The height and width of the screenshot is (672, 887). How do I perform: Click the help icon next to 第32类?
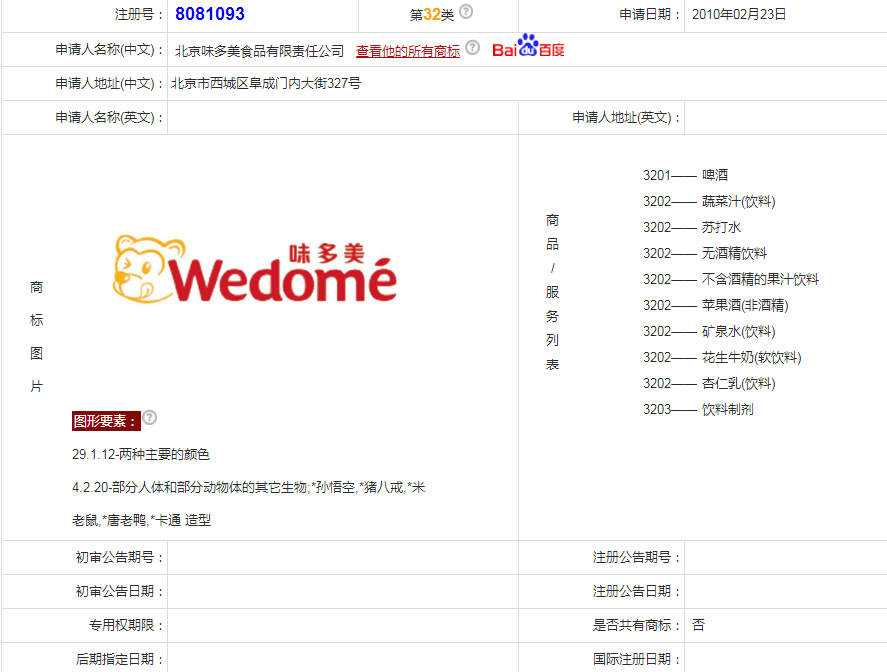(466, 13)
